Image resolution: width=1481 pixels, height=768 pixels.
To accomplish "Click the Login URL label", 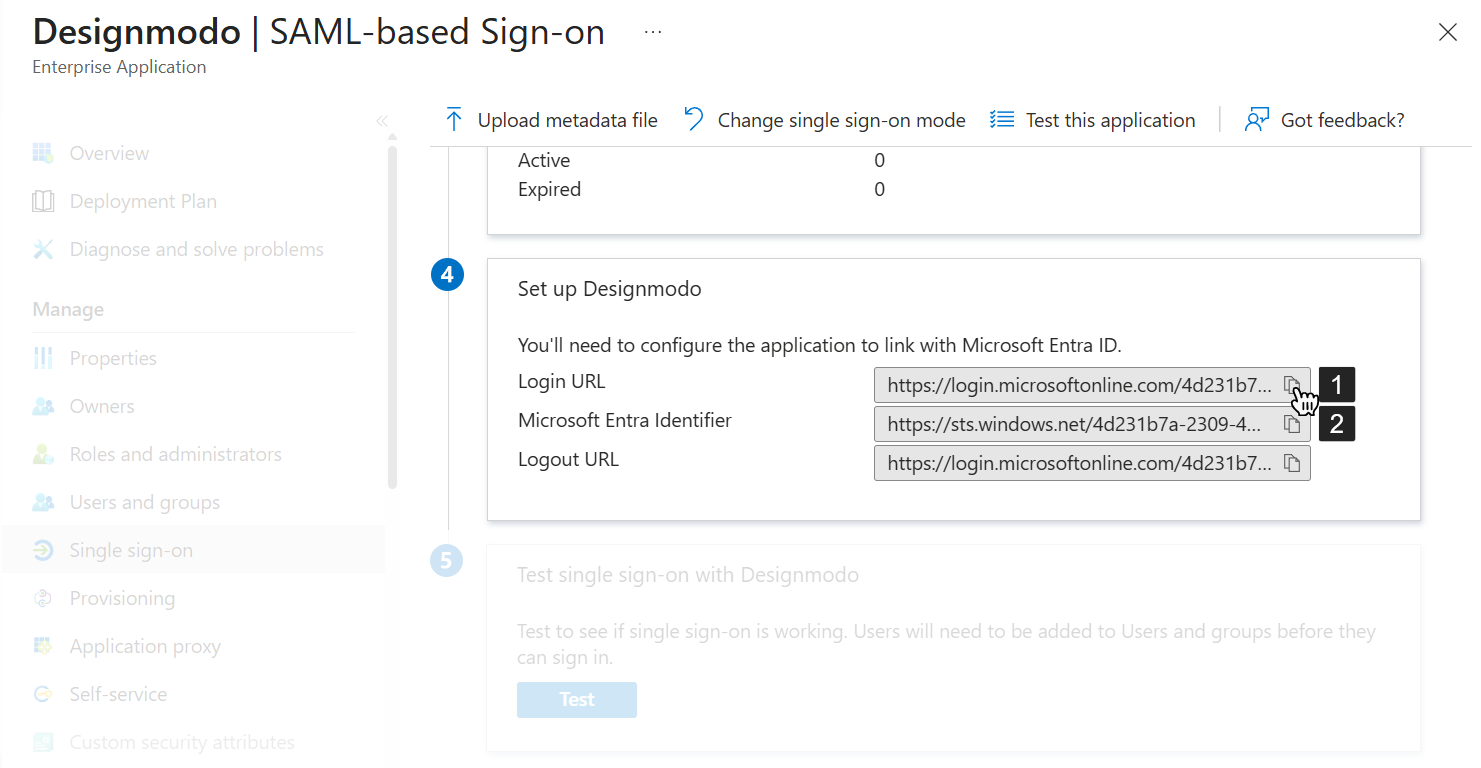I will (562, 381).
